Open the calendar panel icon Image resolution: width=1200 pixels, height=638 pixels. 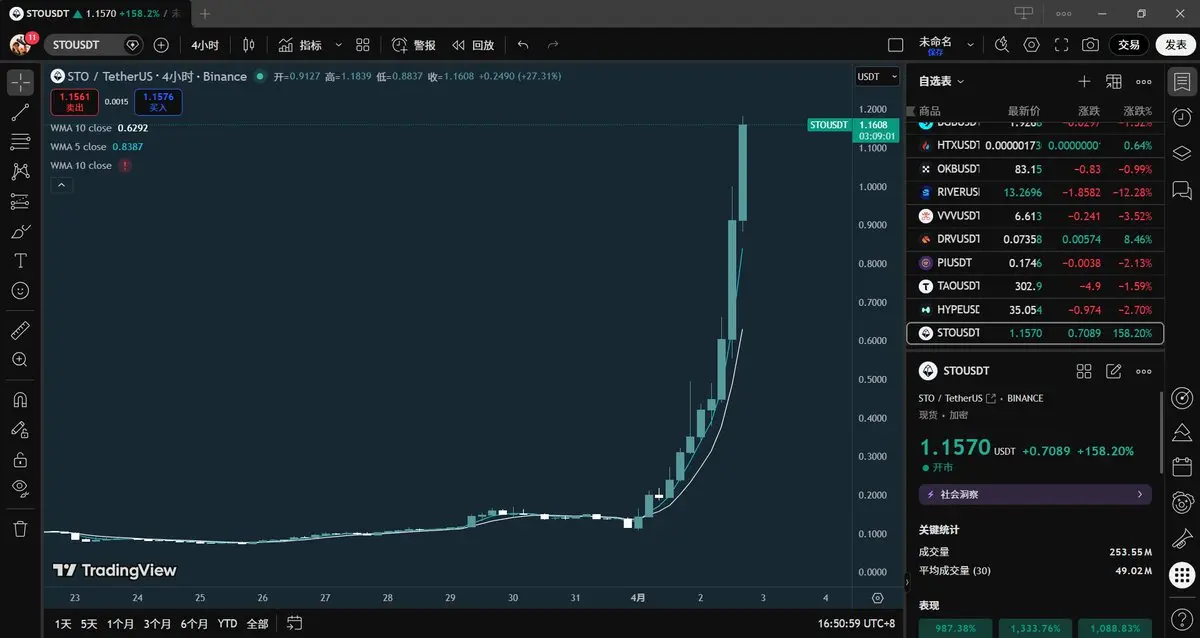pos(1182,466)
